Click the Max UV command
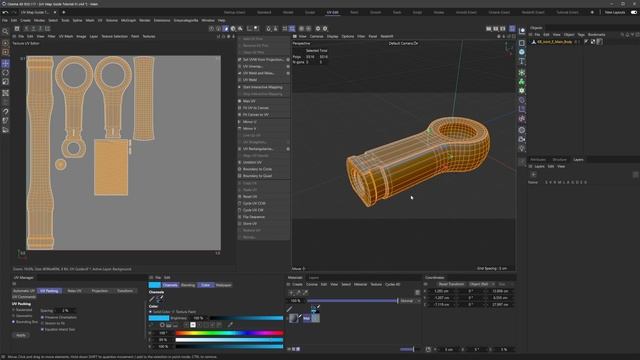 point(249,101)
